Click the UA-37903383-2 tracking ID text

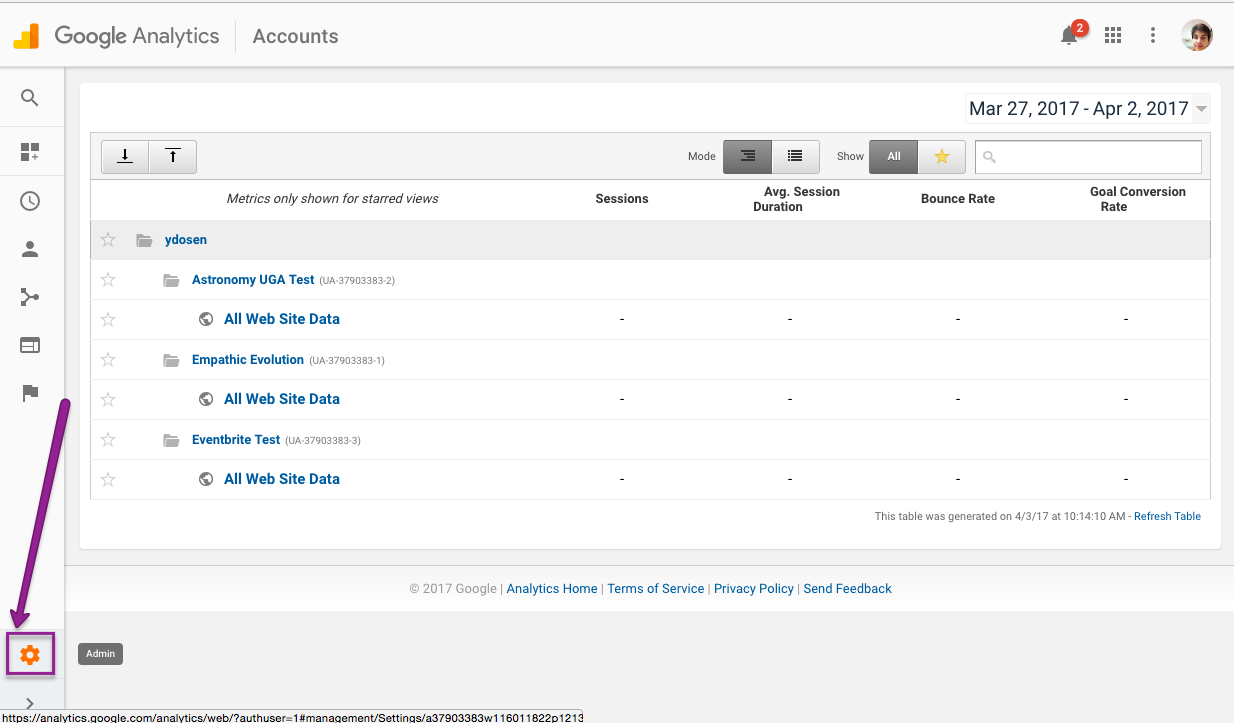pos(357,281)
